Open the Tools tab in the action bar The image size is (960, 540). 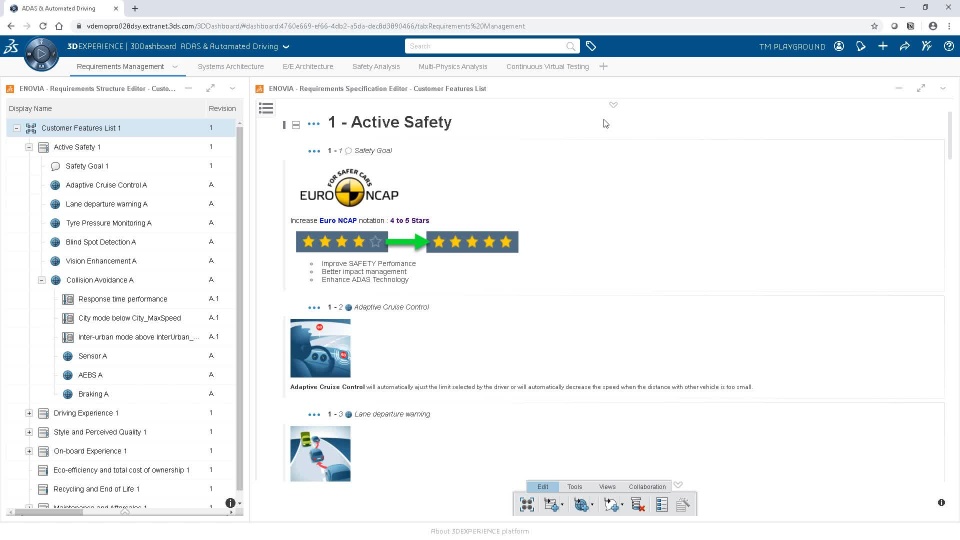574,487
